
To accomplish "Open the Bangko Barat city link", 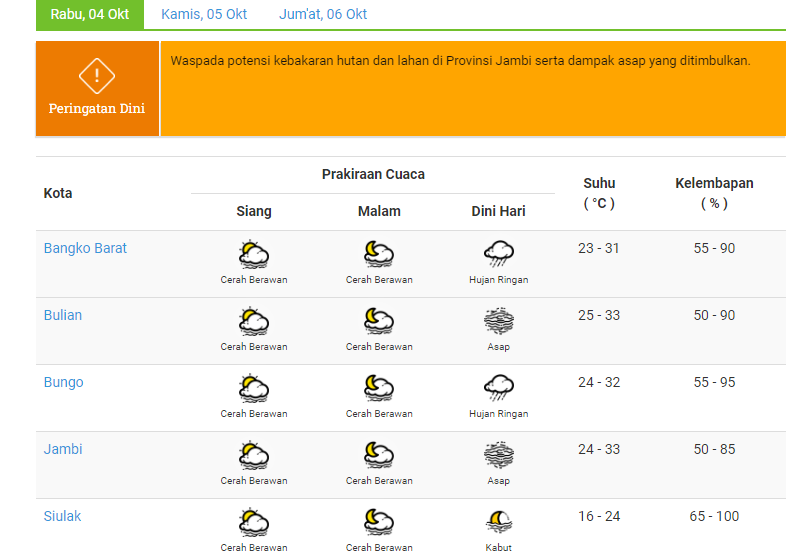I will point(85,248).
